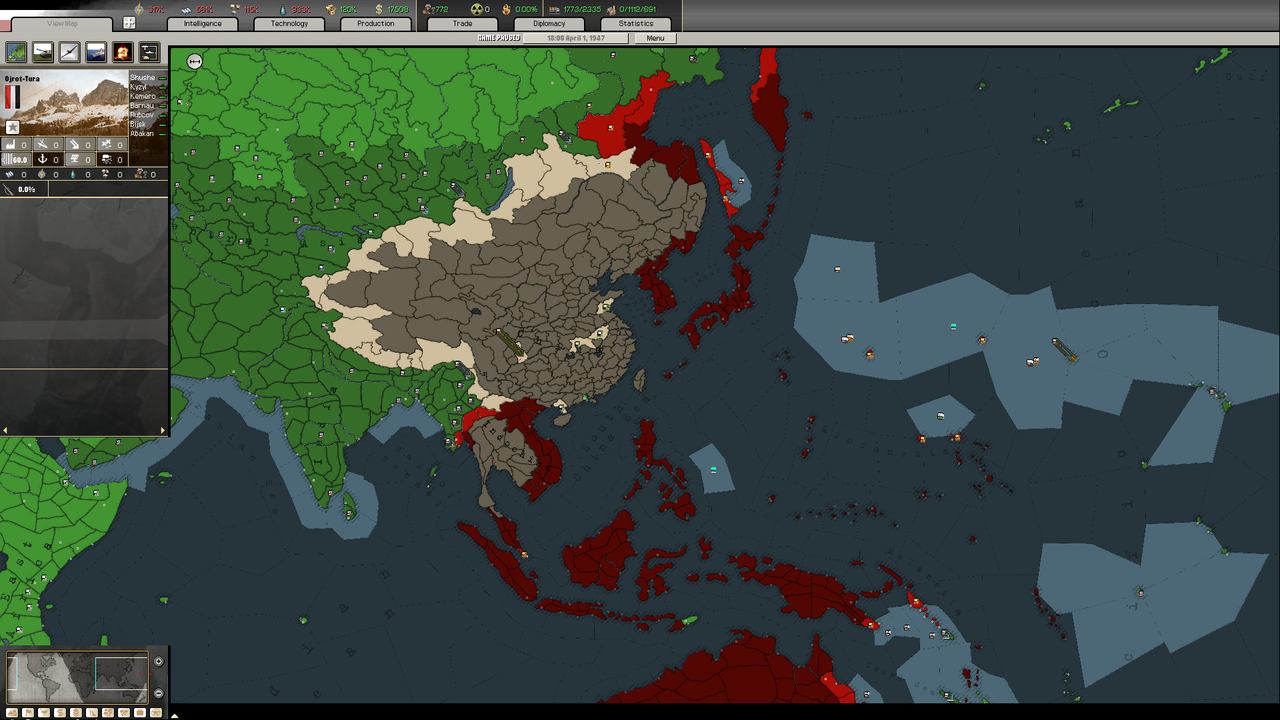
Task: Click the rifle partisan 0.0% icon
Action: [10, 189]
